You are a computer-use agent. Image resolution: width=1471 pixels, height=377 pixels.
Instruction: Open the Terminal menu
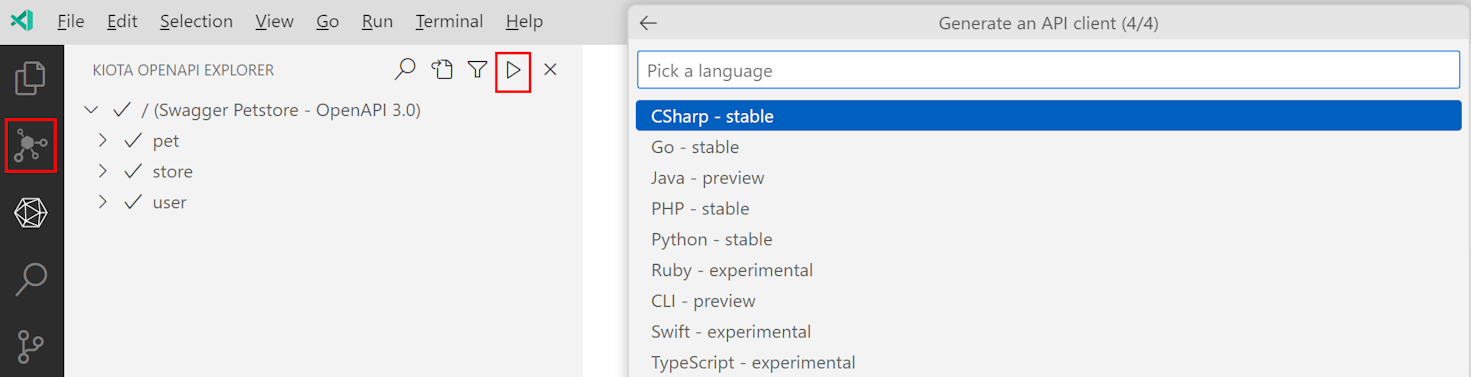[449, 21]
